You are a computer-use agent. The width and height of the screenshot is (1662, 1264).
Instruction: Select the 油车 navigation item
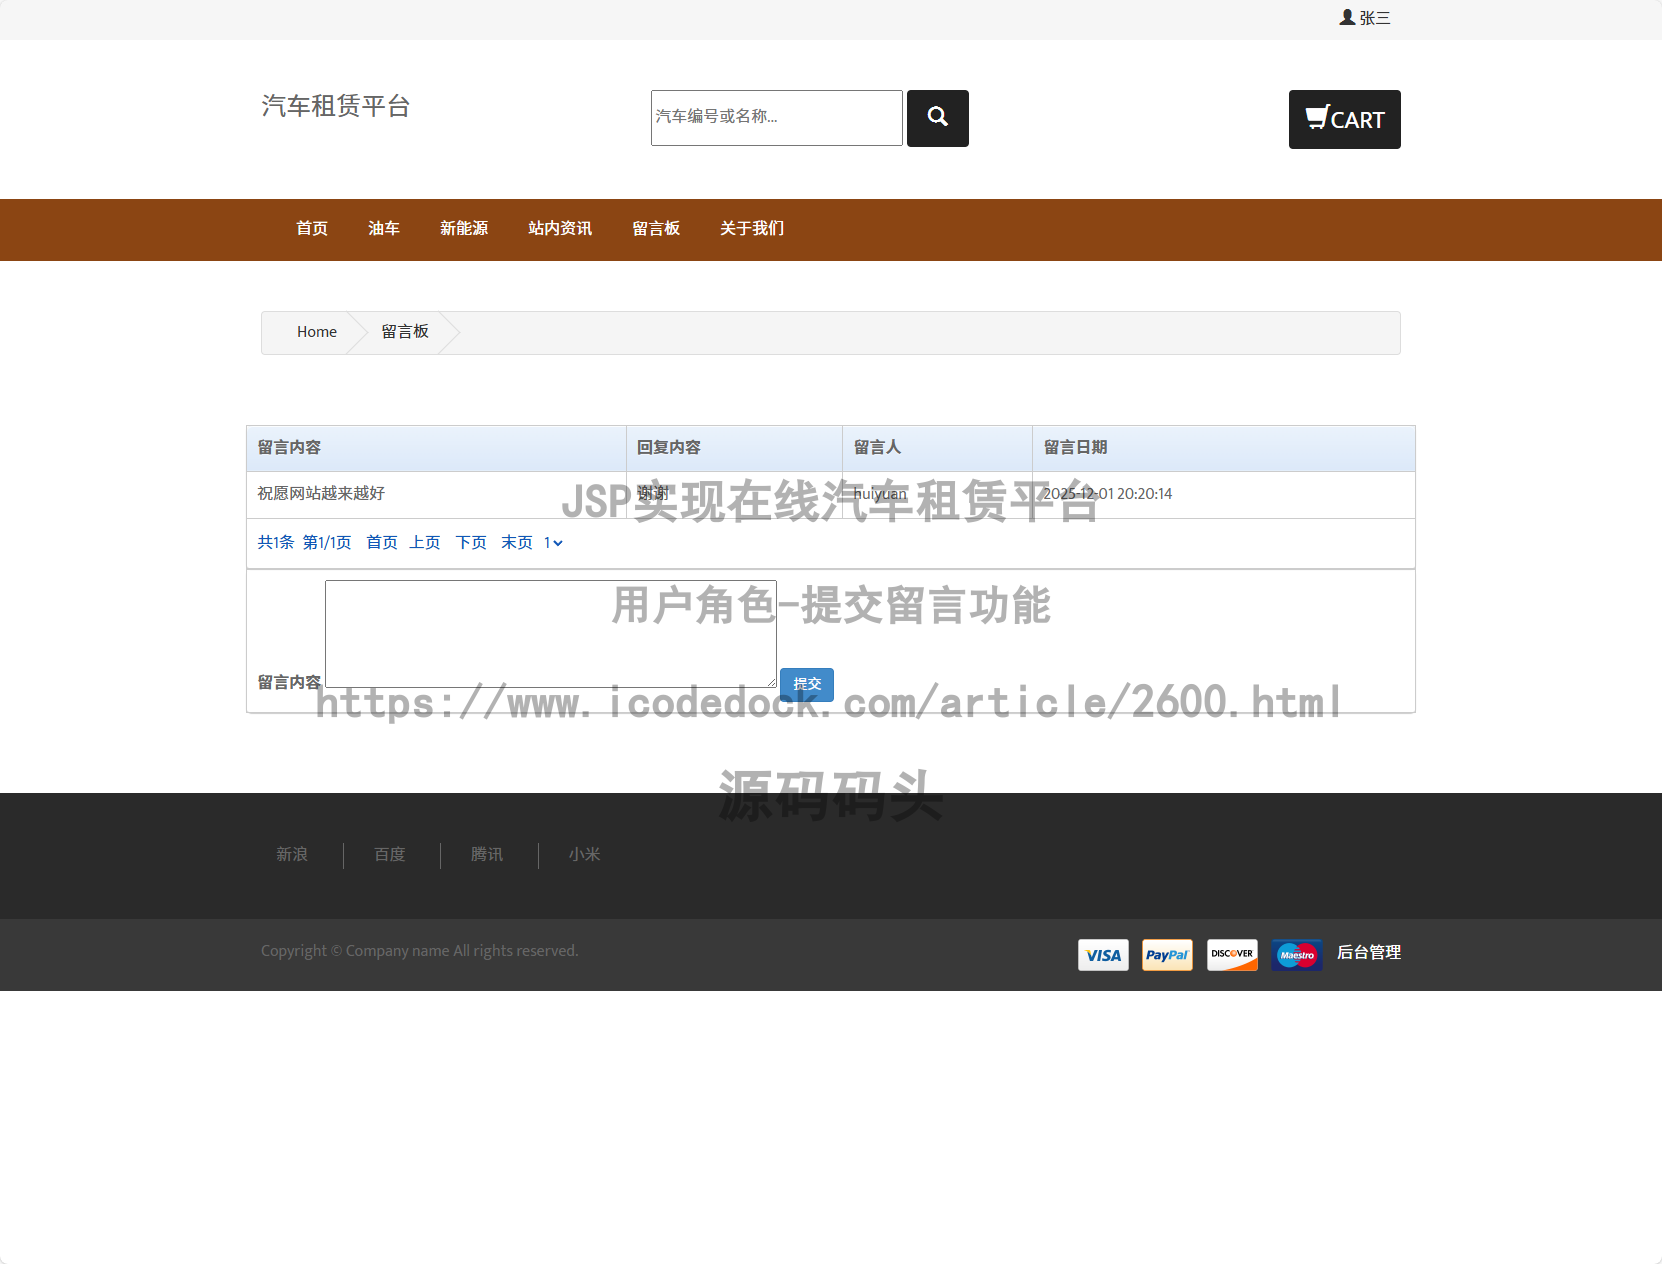point(384,229)
